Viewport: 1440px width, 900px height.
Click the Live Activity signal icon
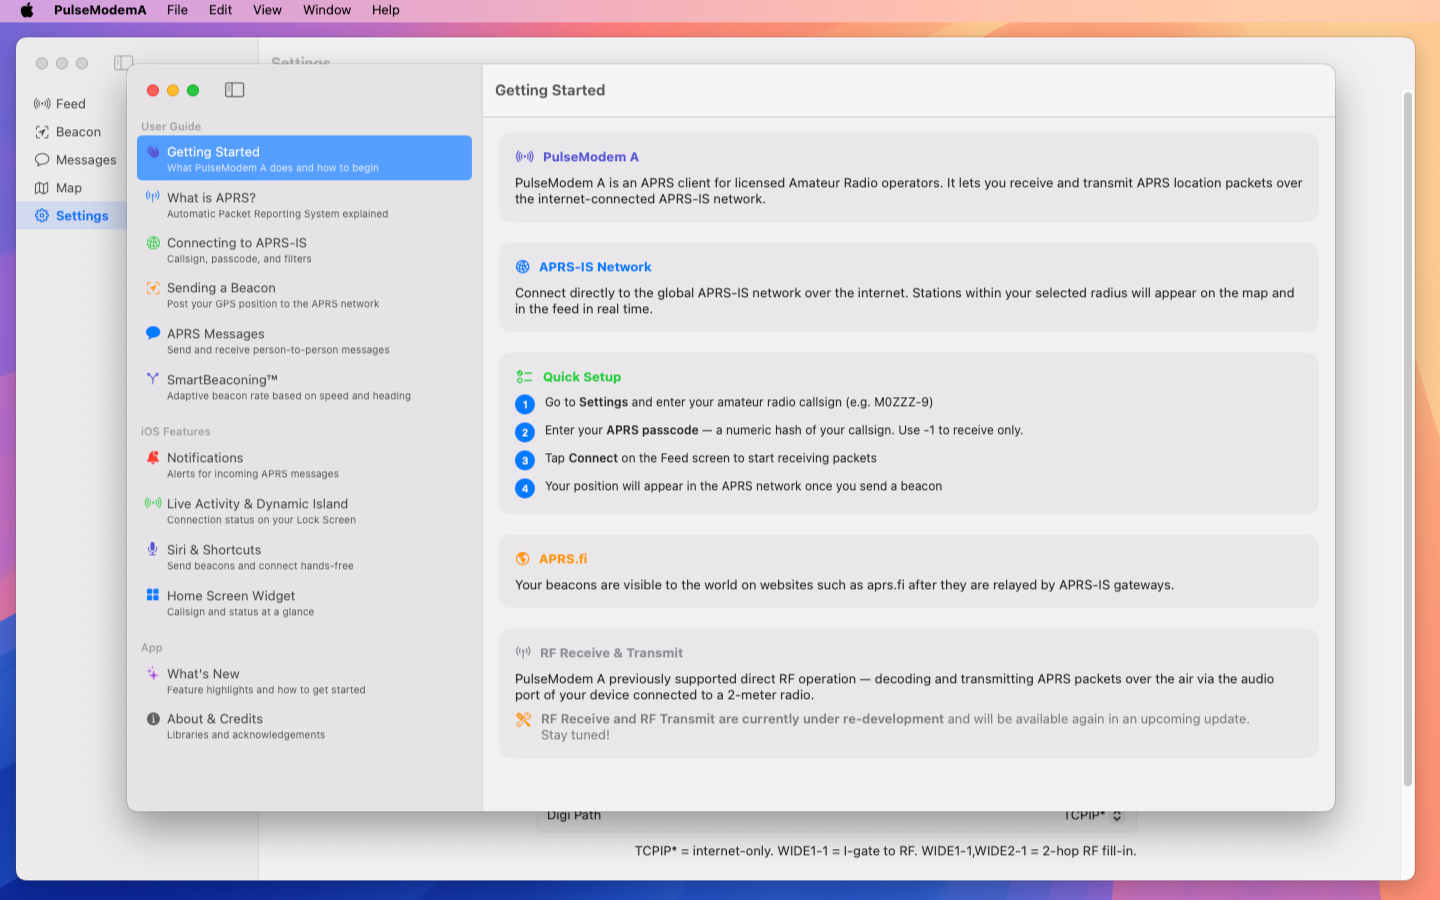coord(153,503)
